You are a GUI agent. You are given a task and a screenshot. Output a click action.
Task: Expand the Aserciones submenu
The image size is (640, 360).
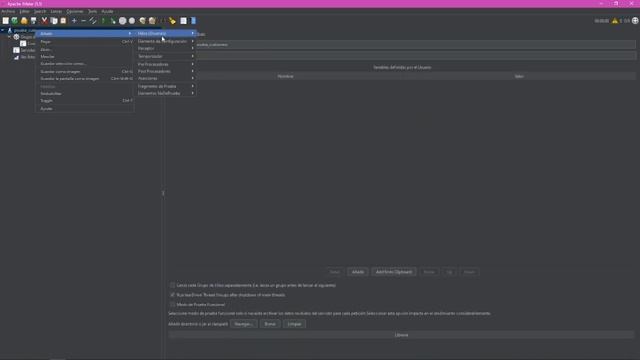point(166,78)
